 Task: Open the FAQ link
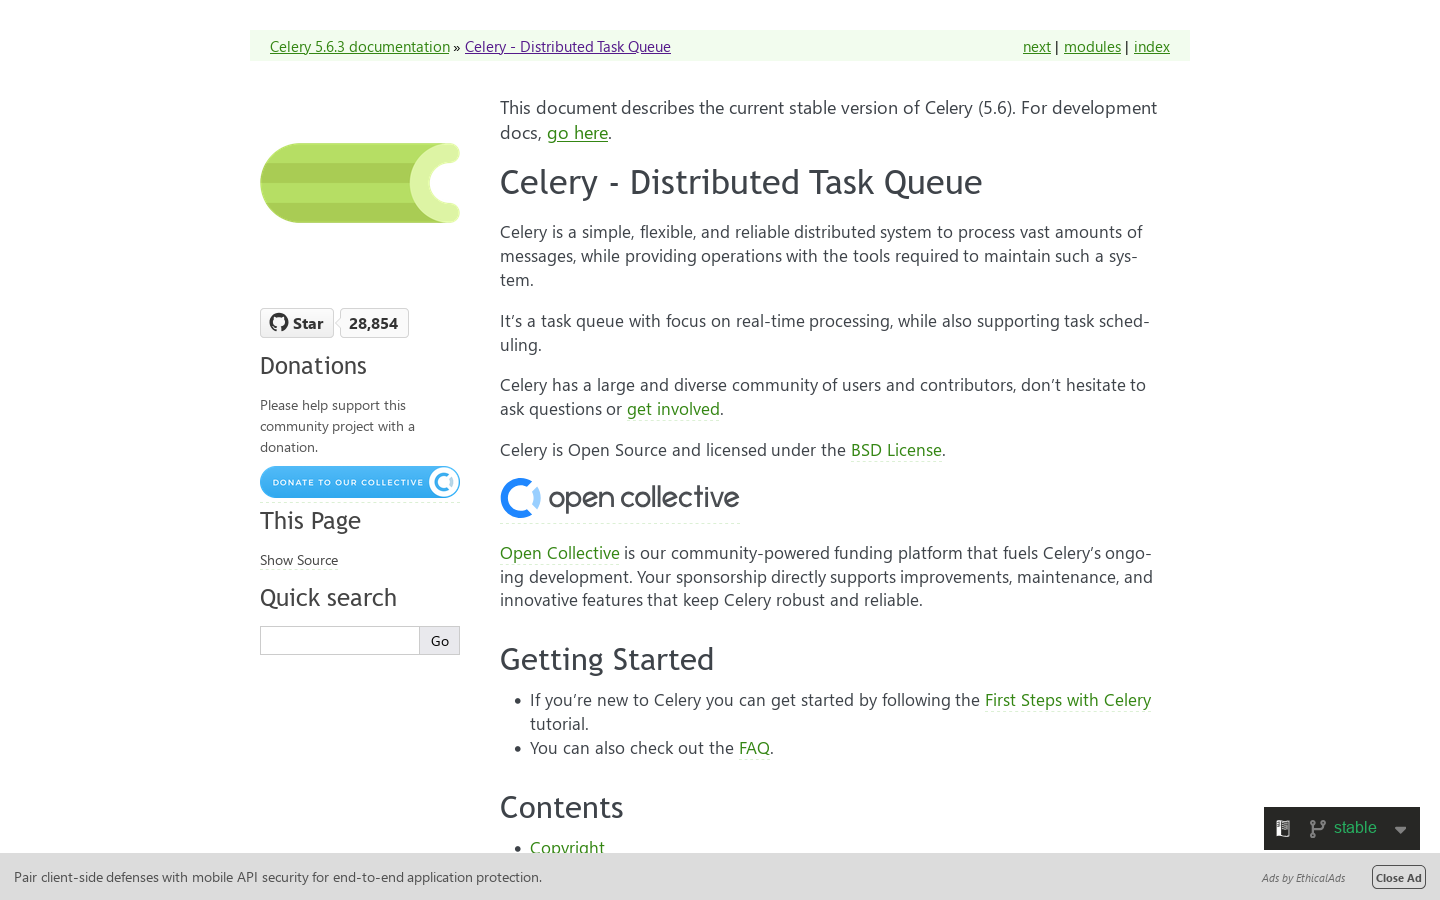pyautogui.click(x=754, y=748)
